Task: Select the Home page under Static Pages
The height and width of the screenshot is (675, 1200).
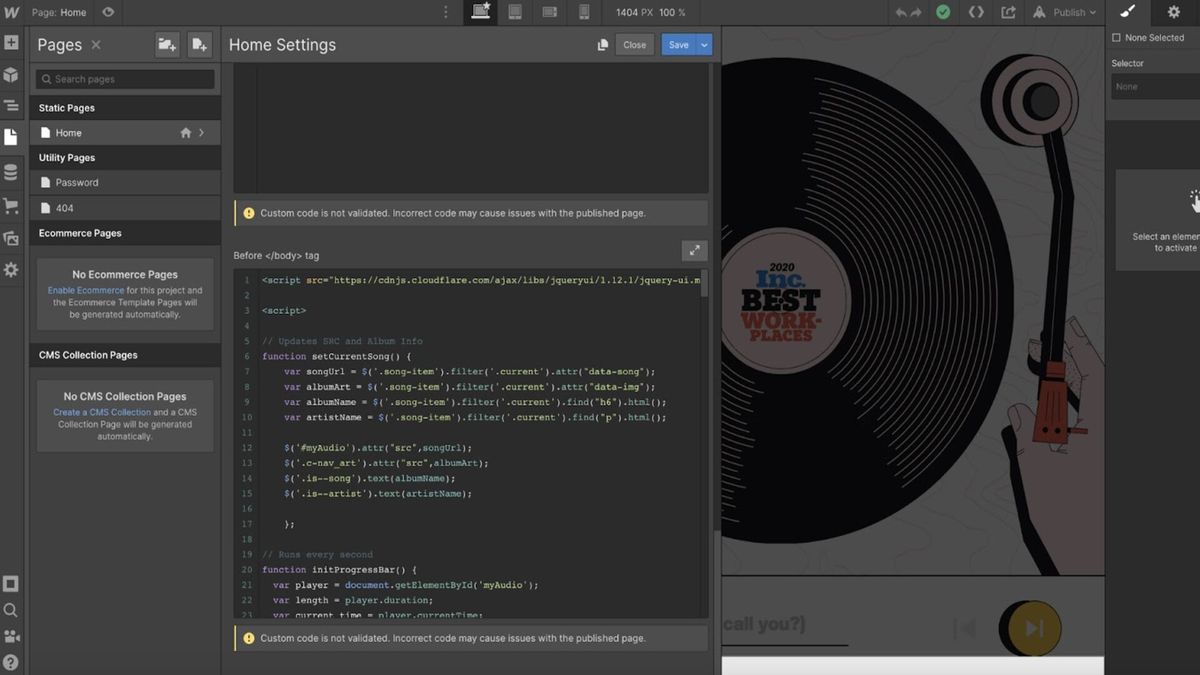Action: click(x=68, y=132)
